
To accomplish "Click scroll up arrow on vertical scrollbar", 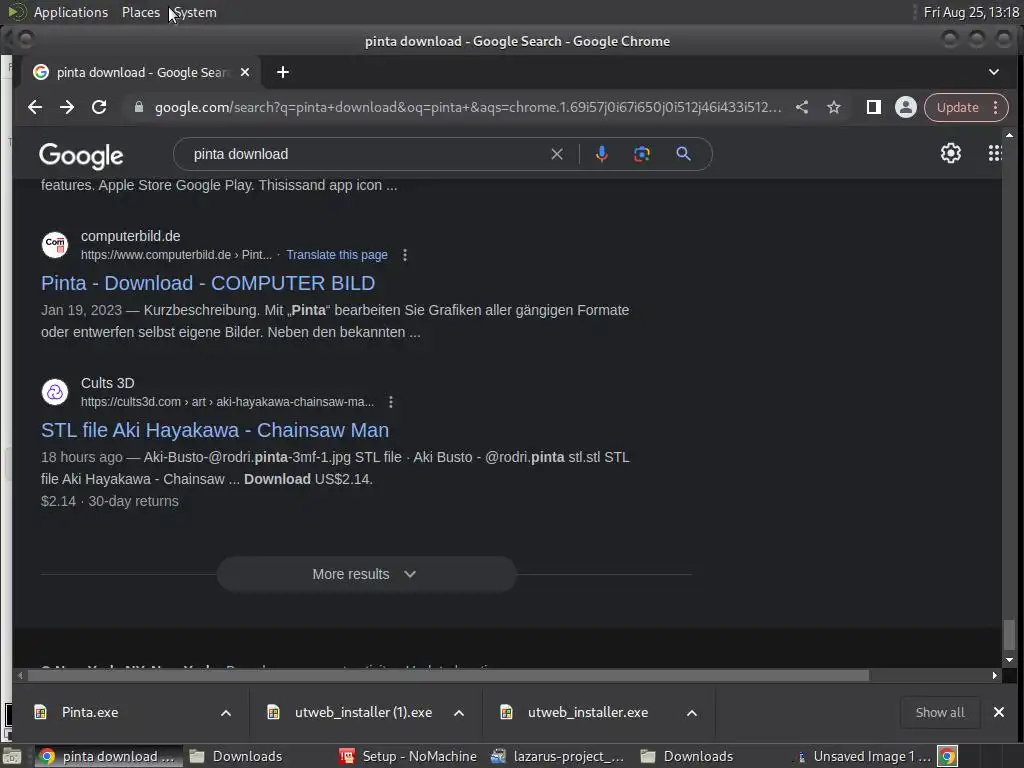I will [1009, 135].
